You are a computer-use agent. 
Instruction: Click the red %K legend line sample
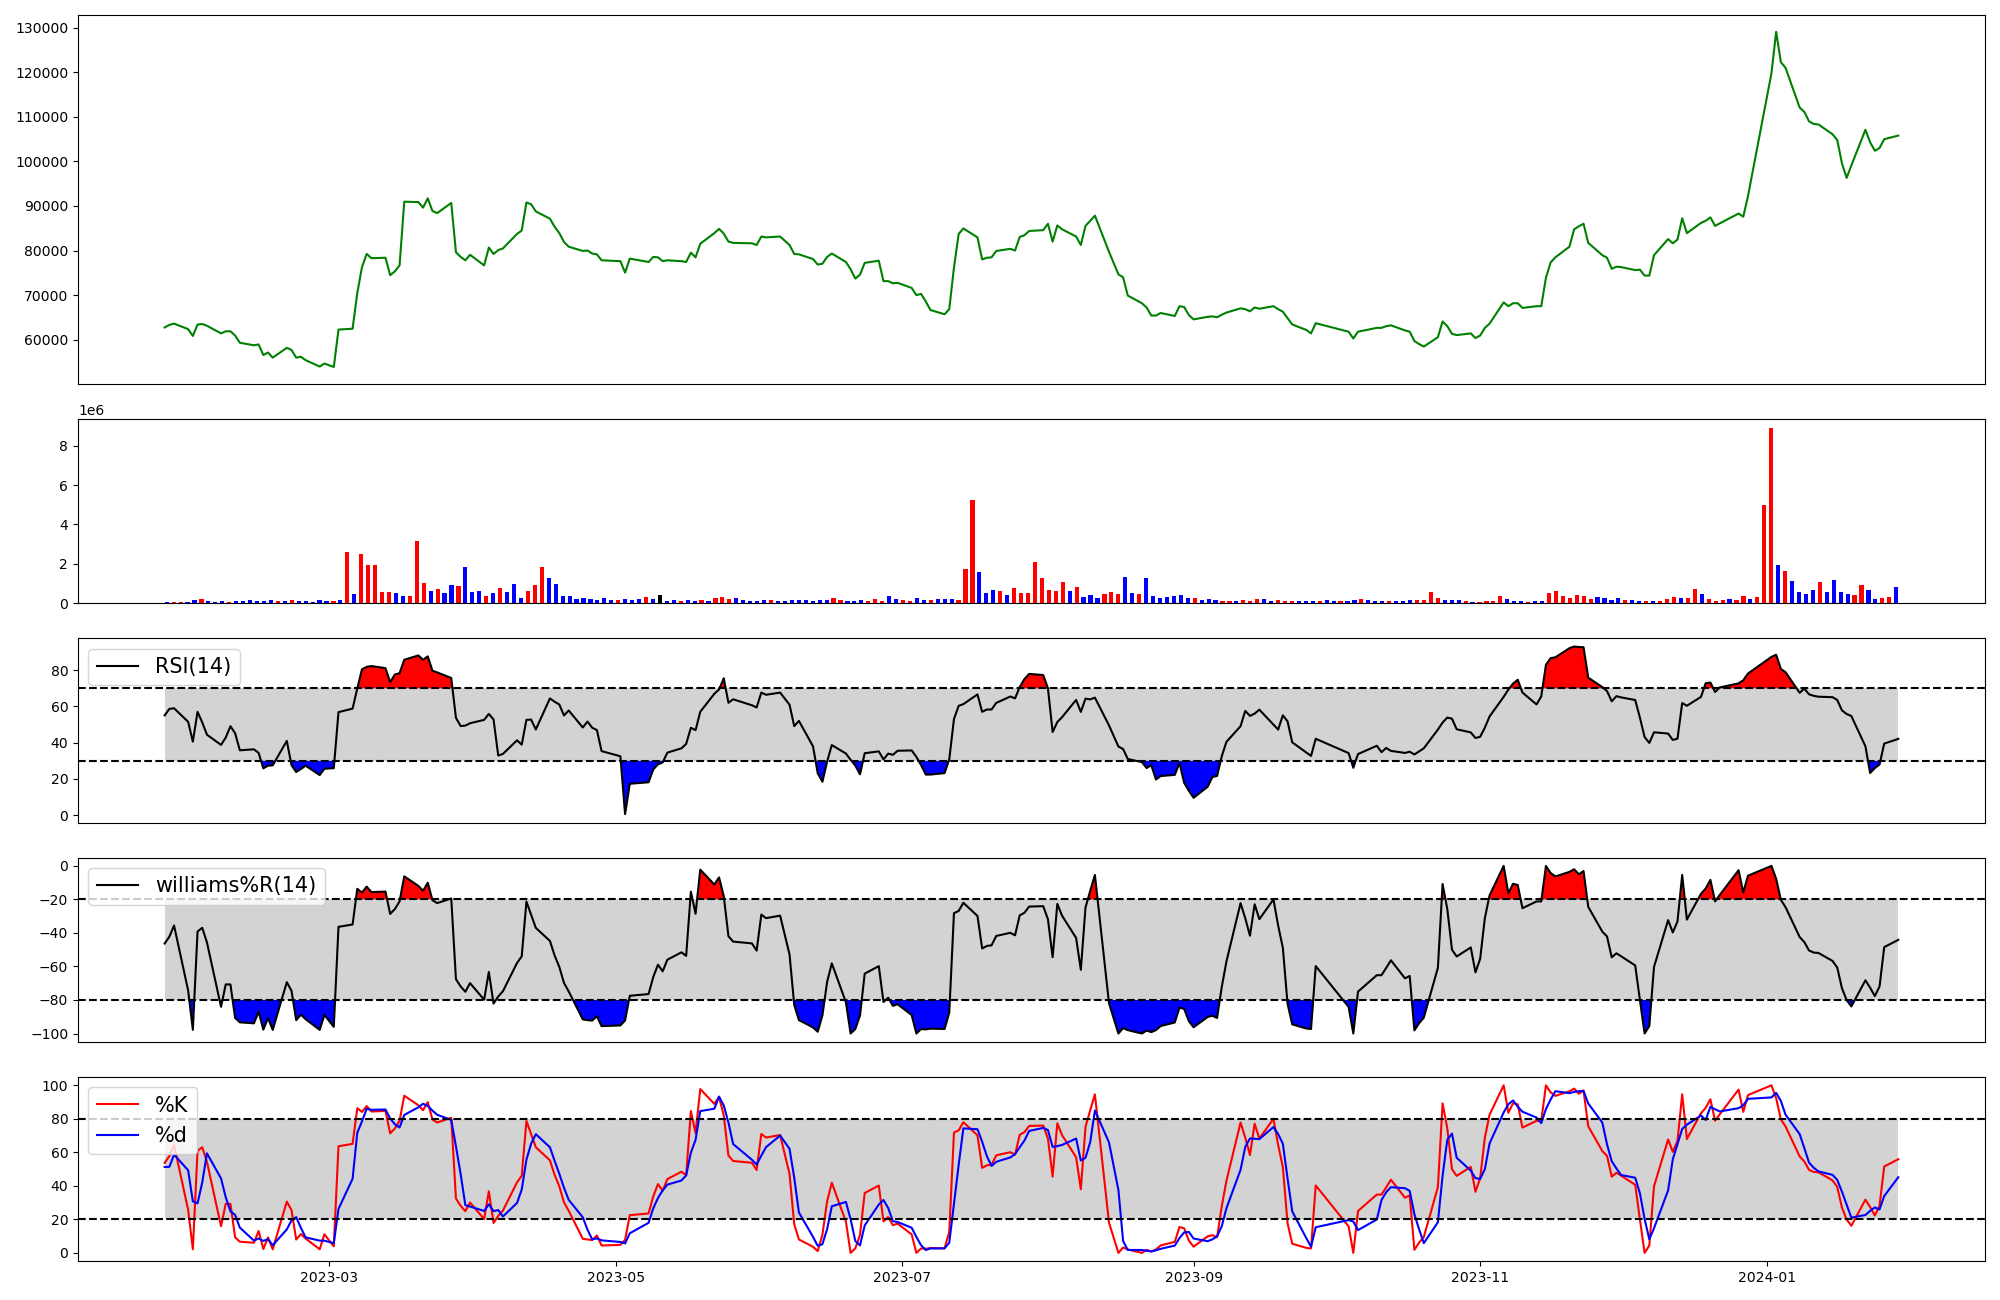coord(117,1105)
